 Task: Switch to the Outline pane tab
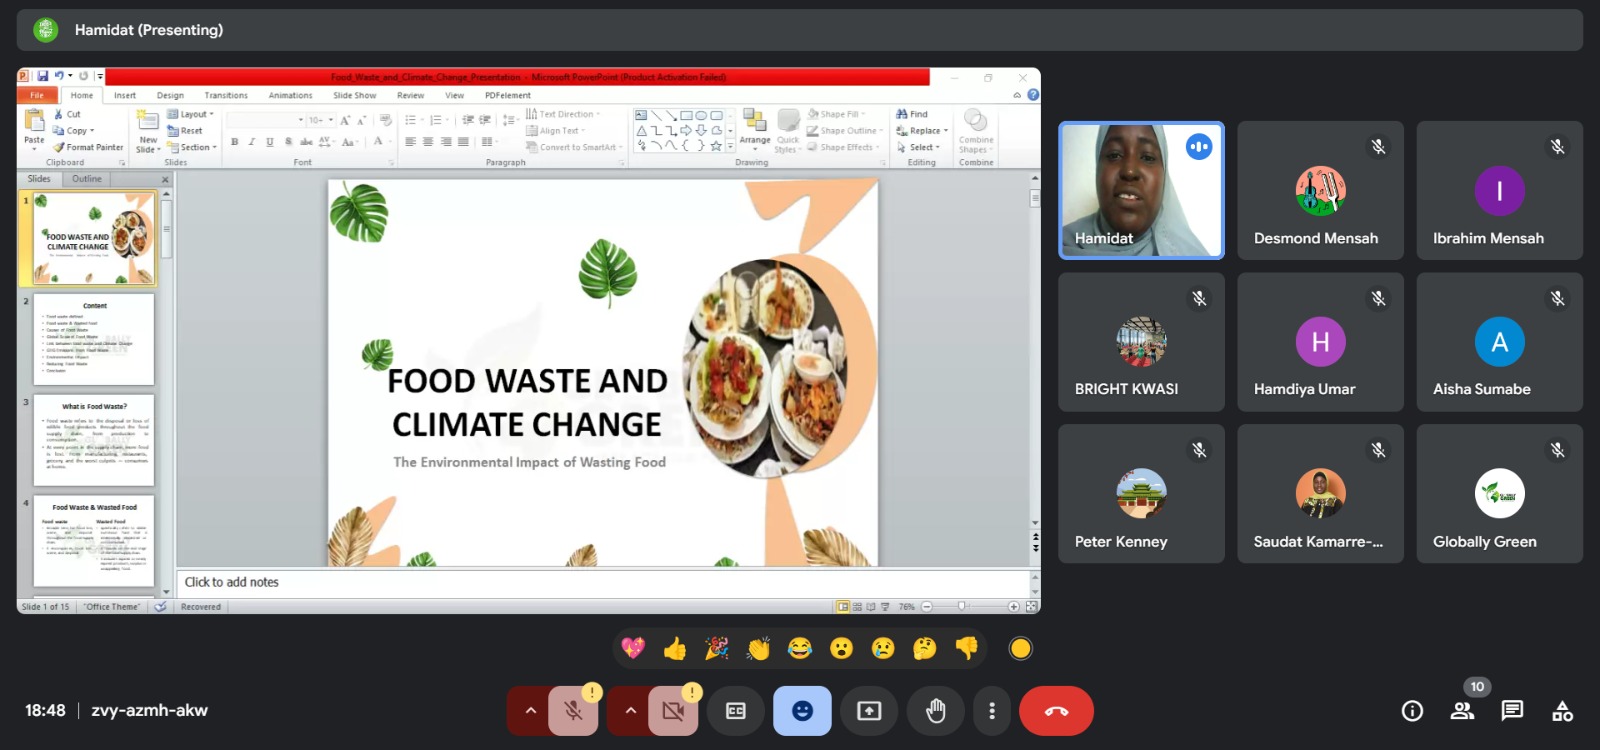click(x=87, y=179)
